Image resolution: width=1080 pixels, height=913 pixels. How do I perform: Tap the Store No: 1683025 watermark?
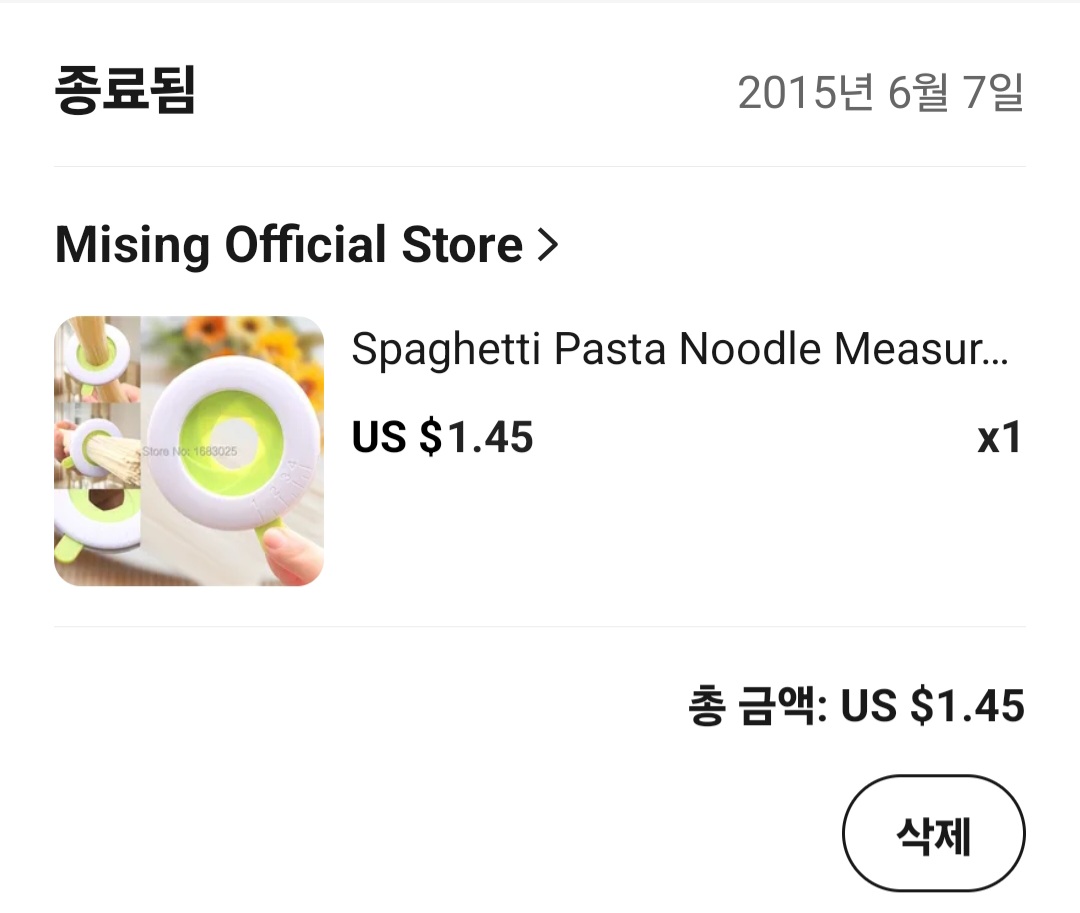click(x=189, y=452)
